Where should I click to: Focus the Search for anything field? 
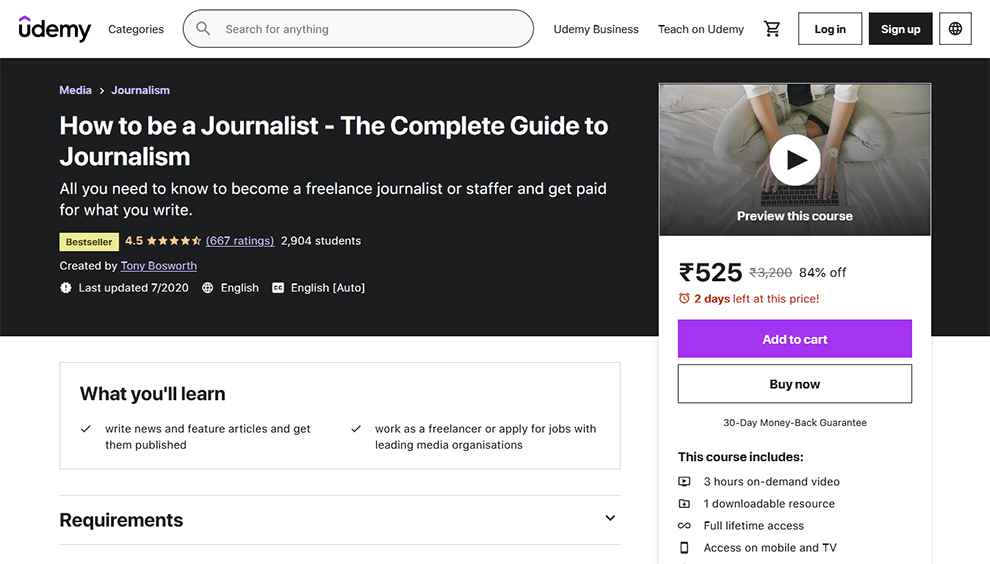click(x=358, y=28)
